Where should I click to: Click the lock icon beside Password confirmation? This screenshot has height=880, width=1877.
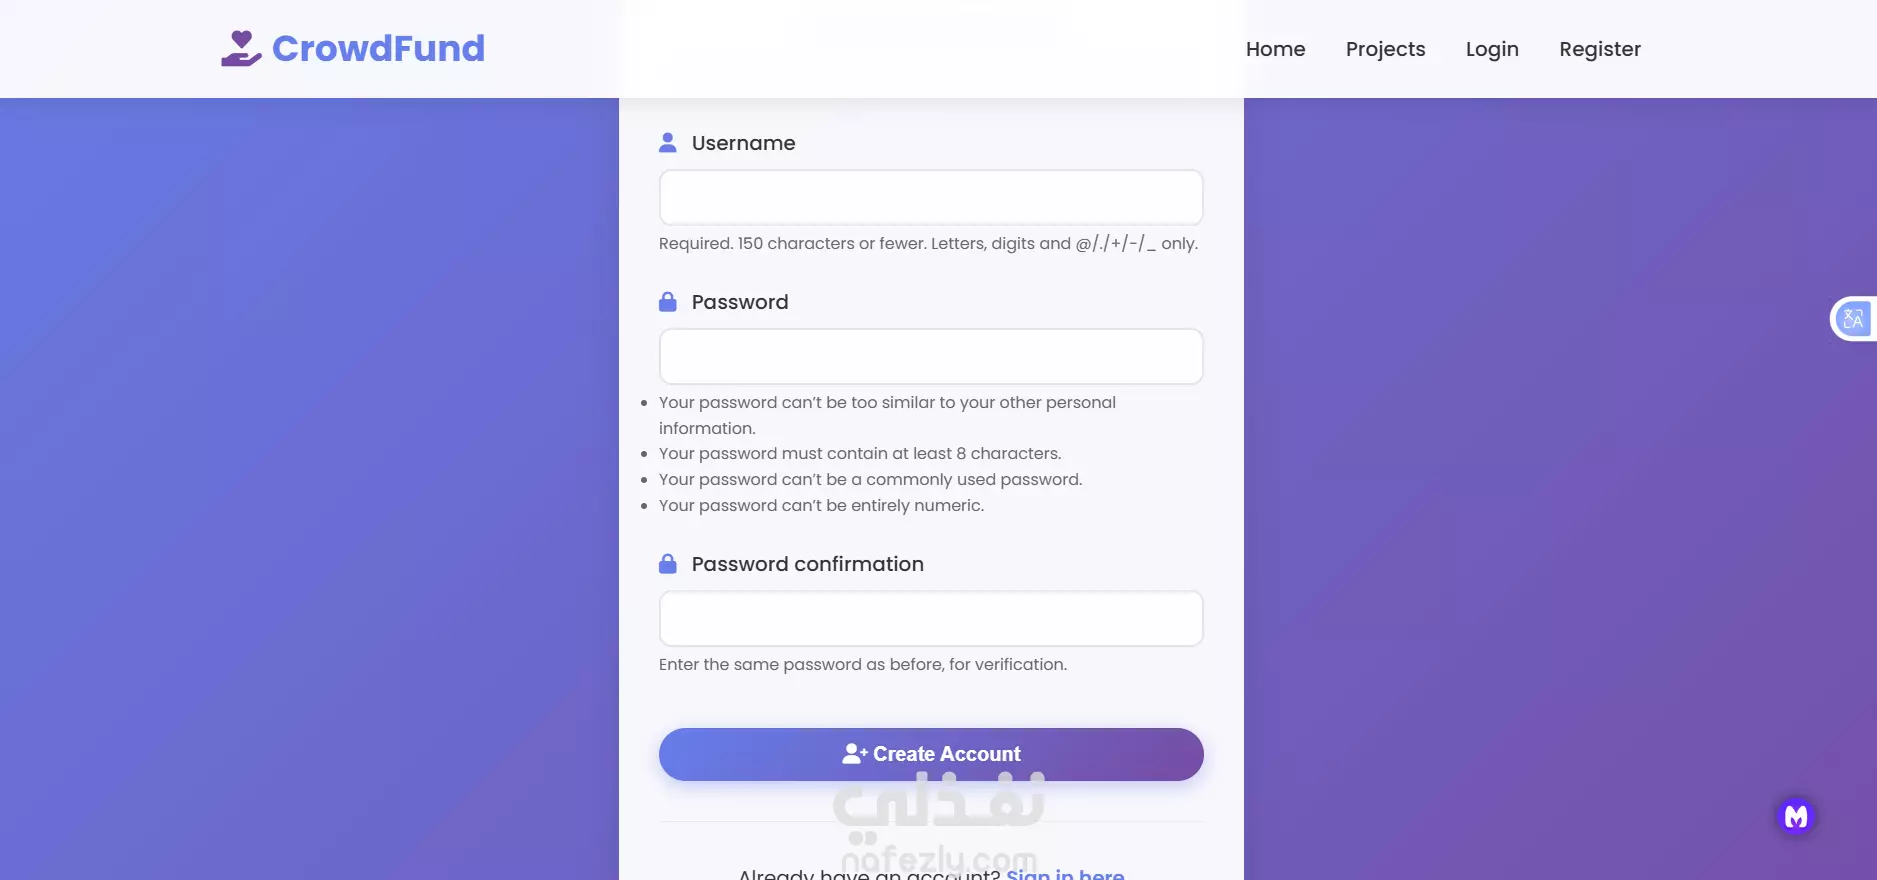[668, 564]
